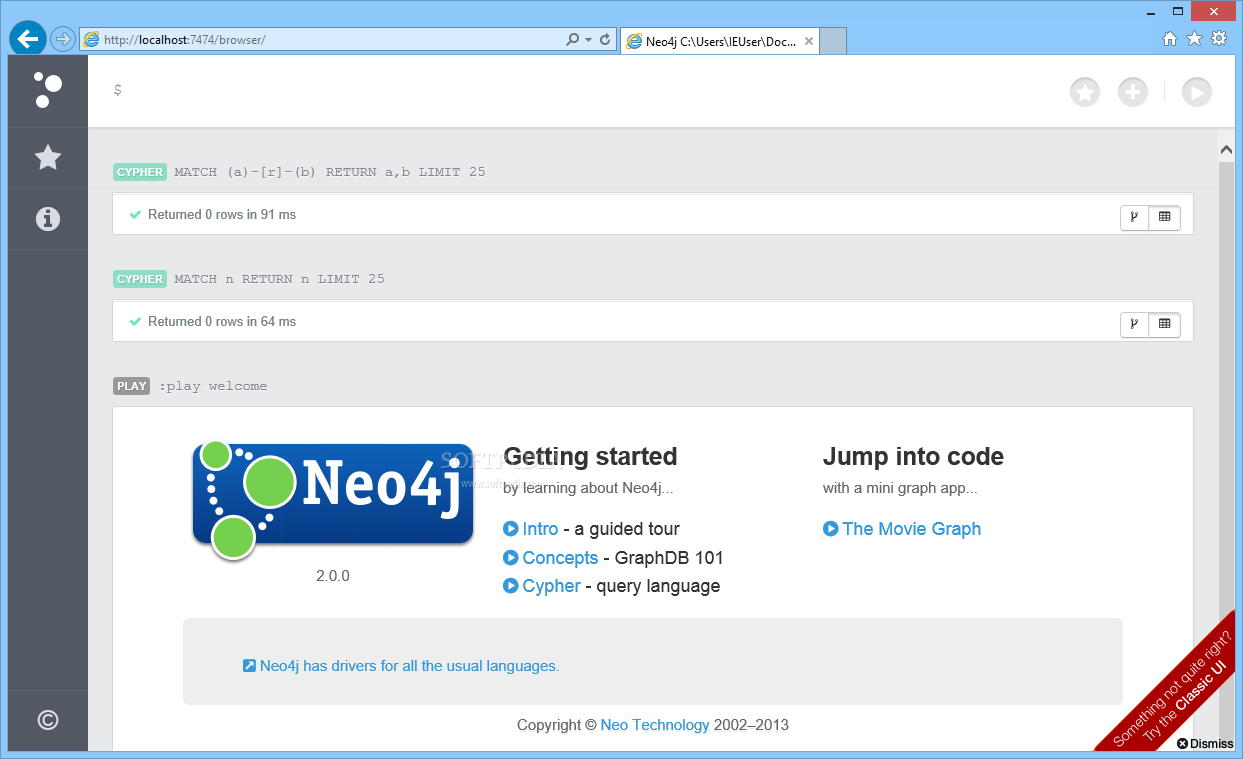
Task: Dismiss the Classic UI banner
Action: 1205,743
